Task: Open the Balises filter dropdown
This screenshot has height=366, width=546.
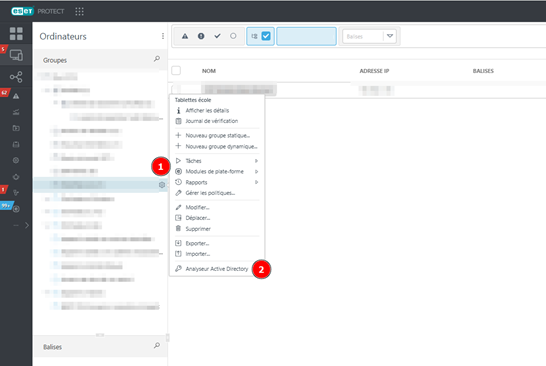Action: (390, 36)
